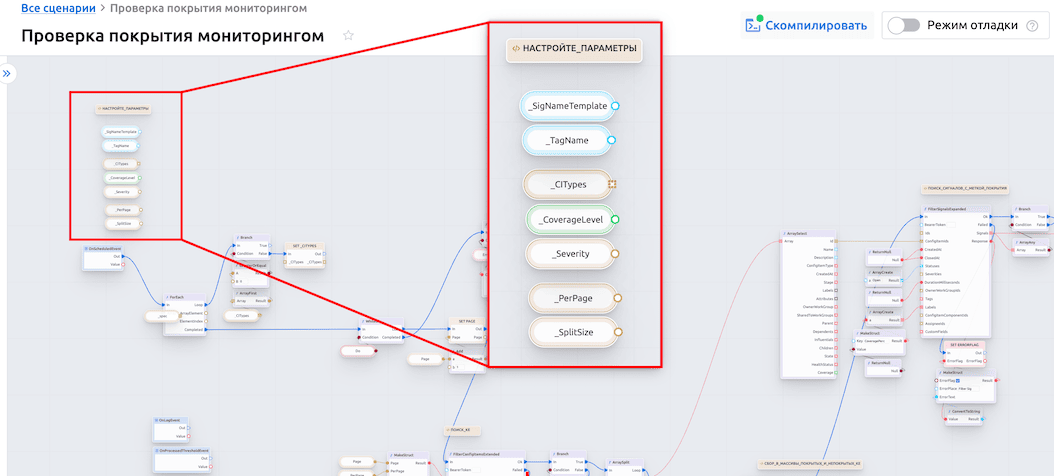The image size is (1054, 476).
Task: Click the help icon beside Режим отладки
Action: [x=1031, y=26]
